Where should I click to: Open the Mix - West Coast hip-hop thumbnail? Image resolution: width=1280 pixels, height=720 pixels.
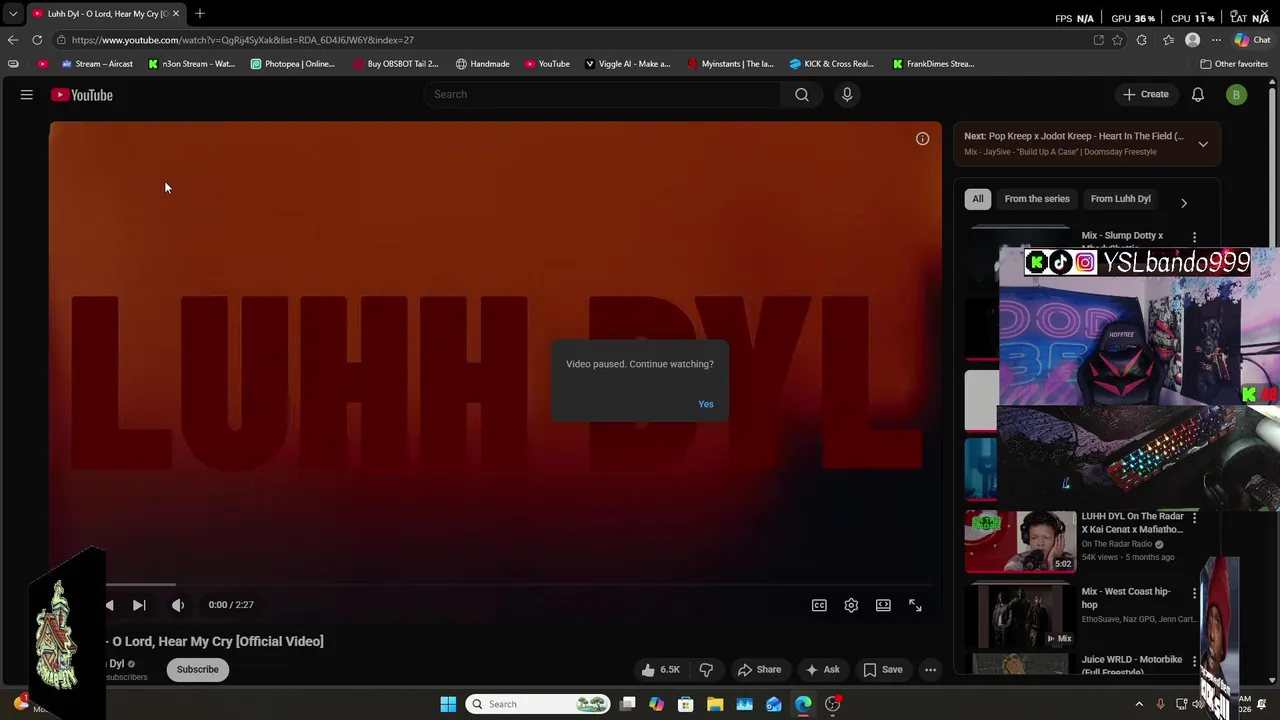pos(1021,617)
